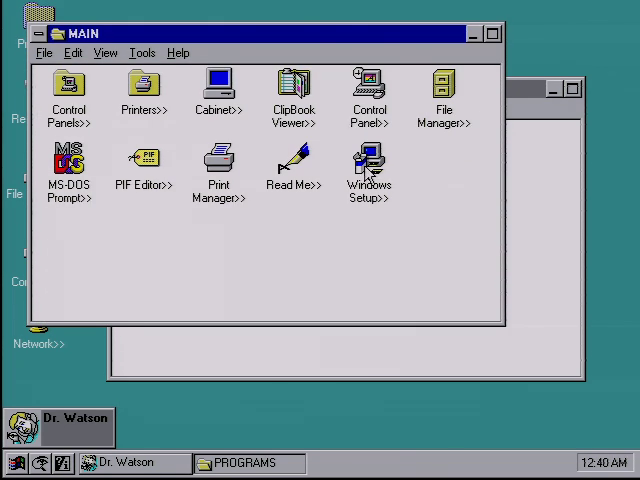Open the Printers folder icon
Screen dimensions: 640x480
point(144,84)
